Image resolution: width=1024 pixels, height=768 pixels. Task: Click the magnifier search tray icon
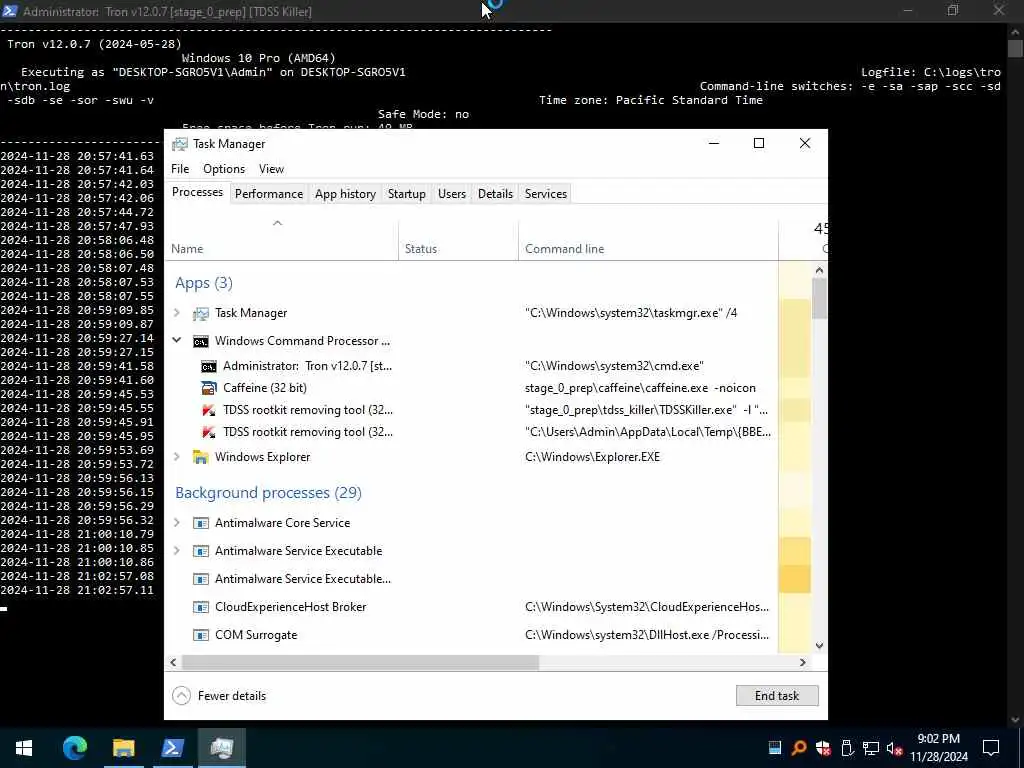click(799, 748)
